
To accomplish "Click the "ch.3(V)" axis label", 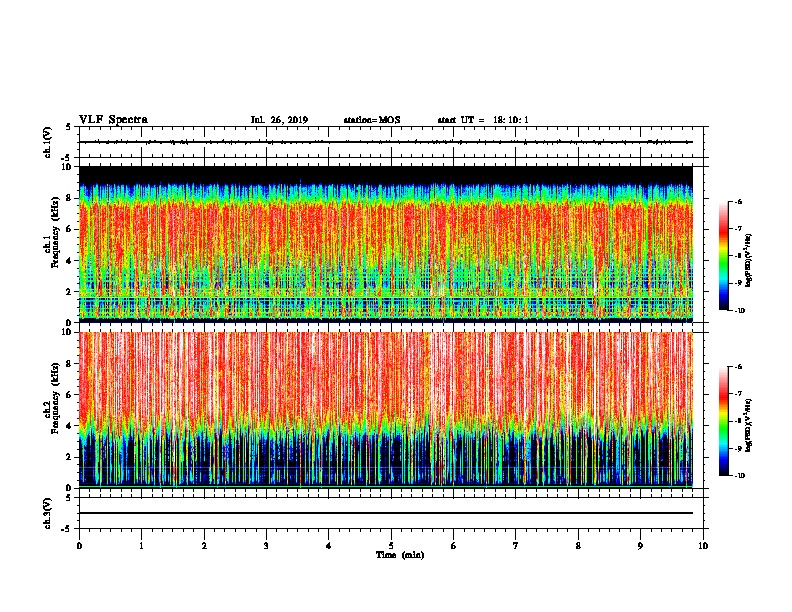I will (47, 513).
